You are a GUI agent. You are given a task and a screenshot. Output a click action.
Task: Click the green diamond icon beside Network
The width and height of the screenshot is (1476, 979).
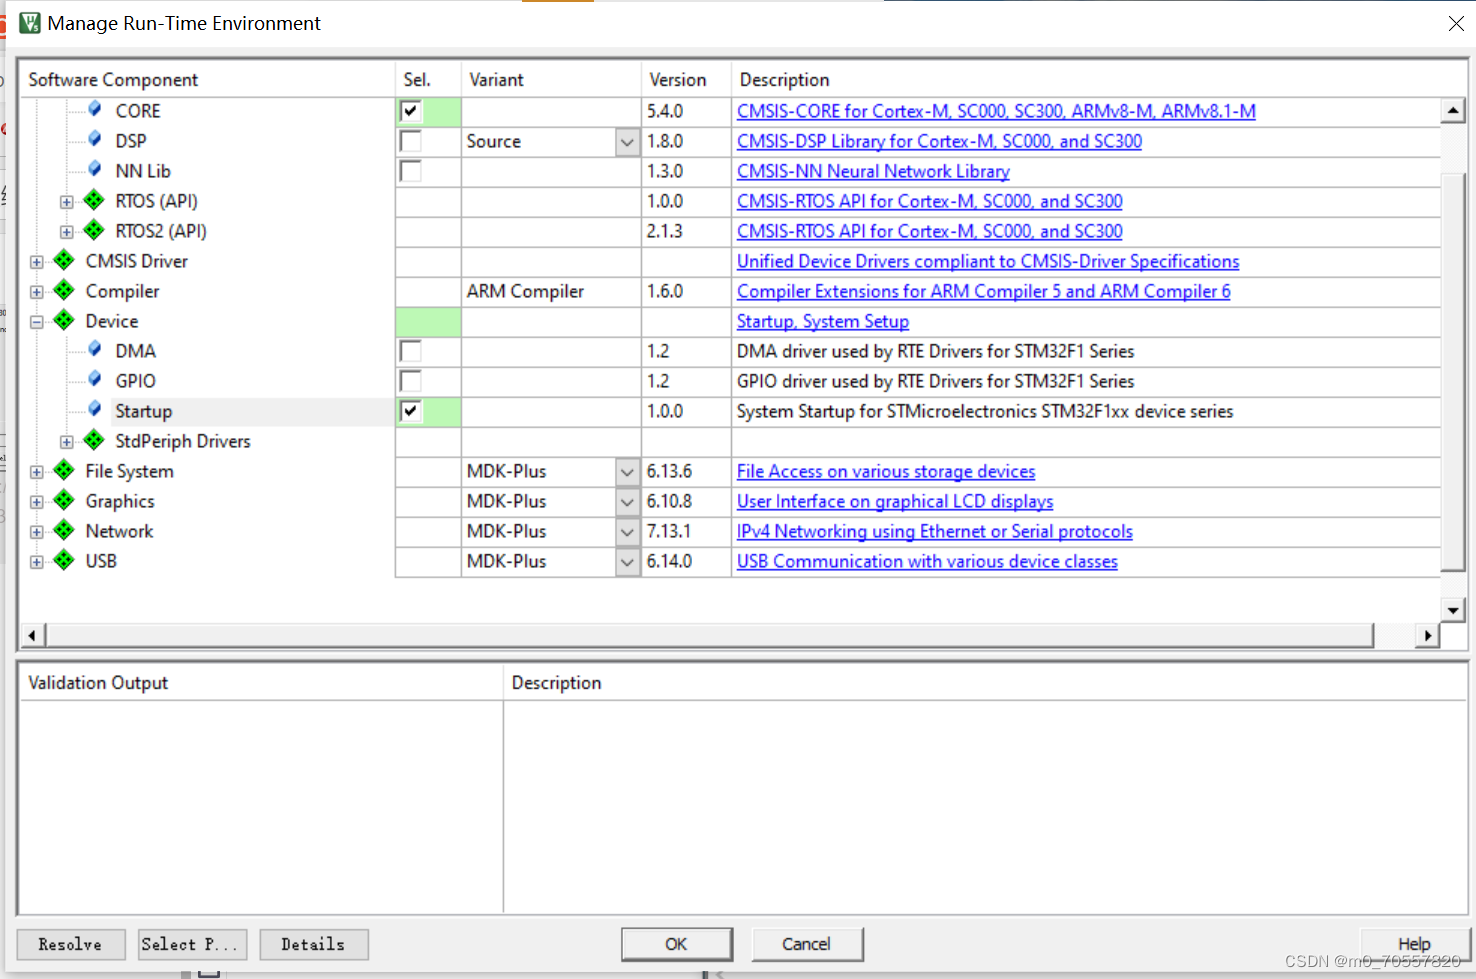(x=64, y=530)
